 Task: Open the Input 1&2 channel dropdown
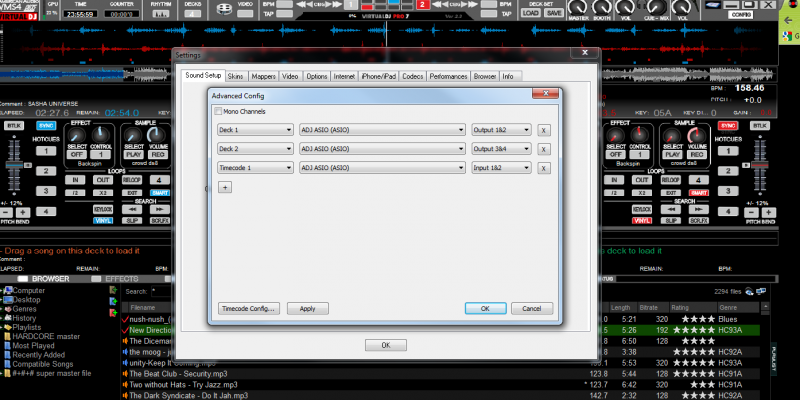(502, 168)
